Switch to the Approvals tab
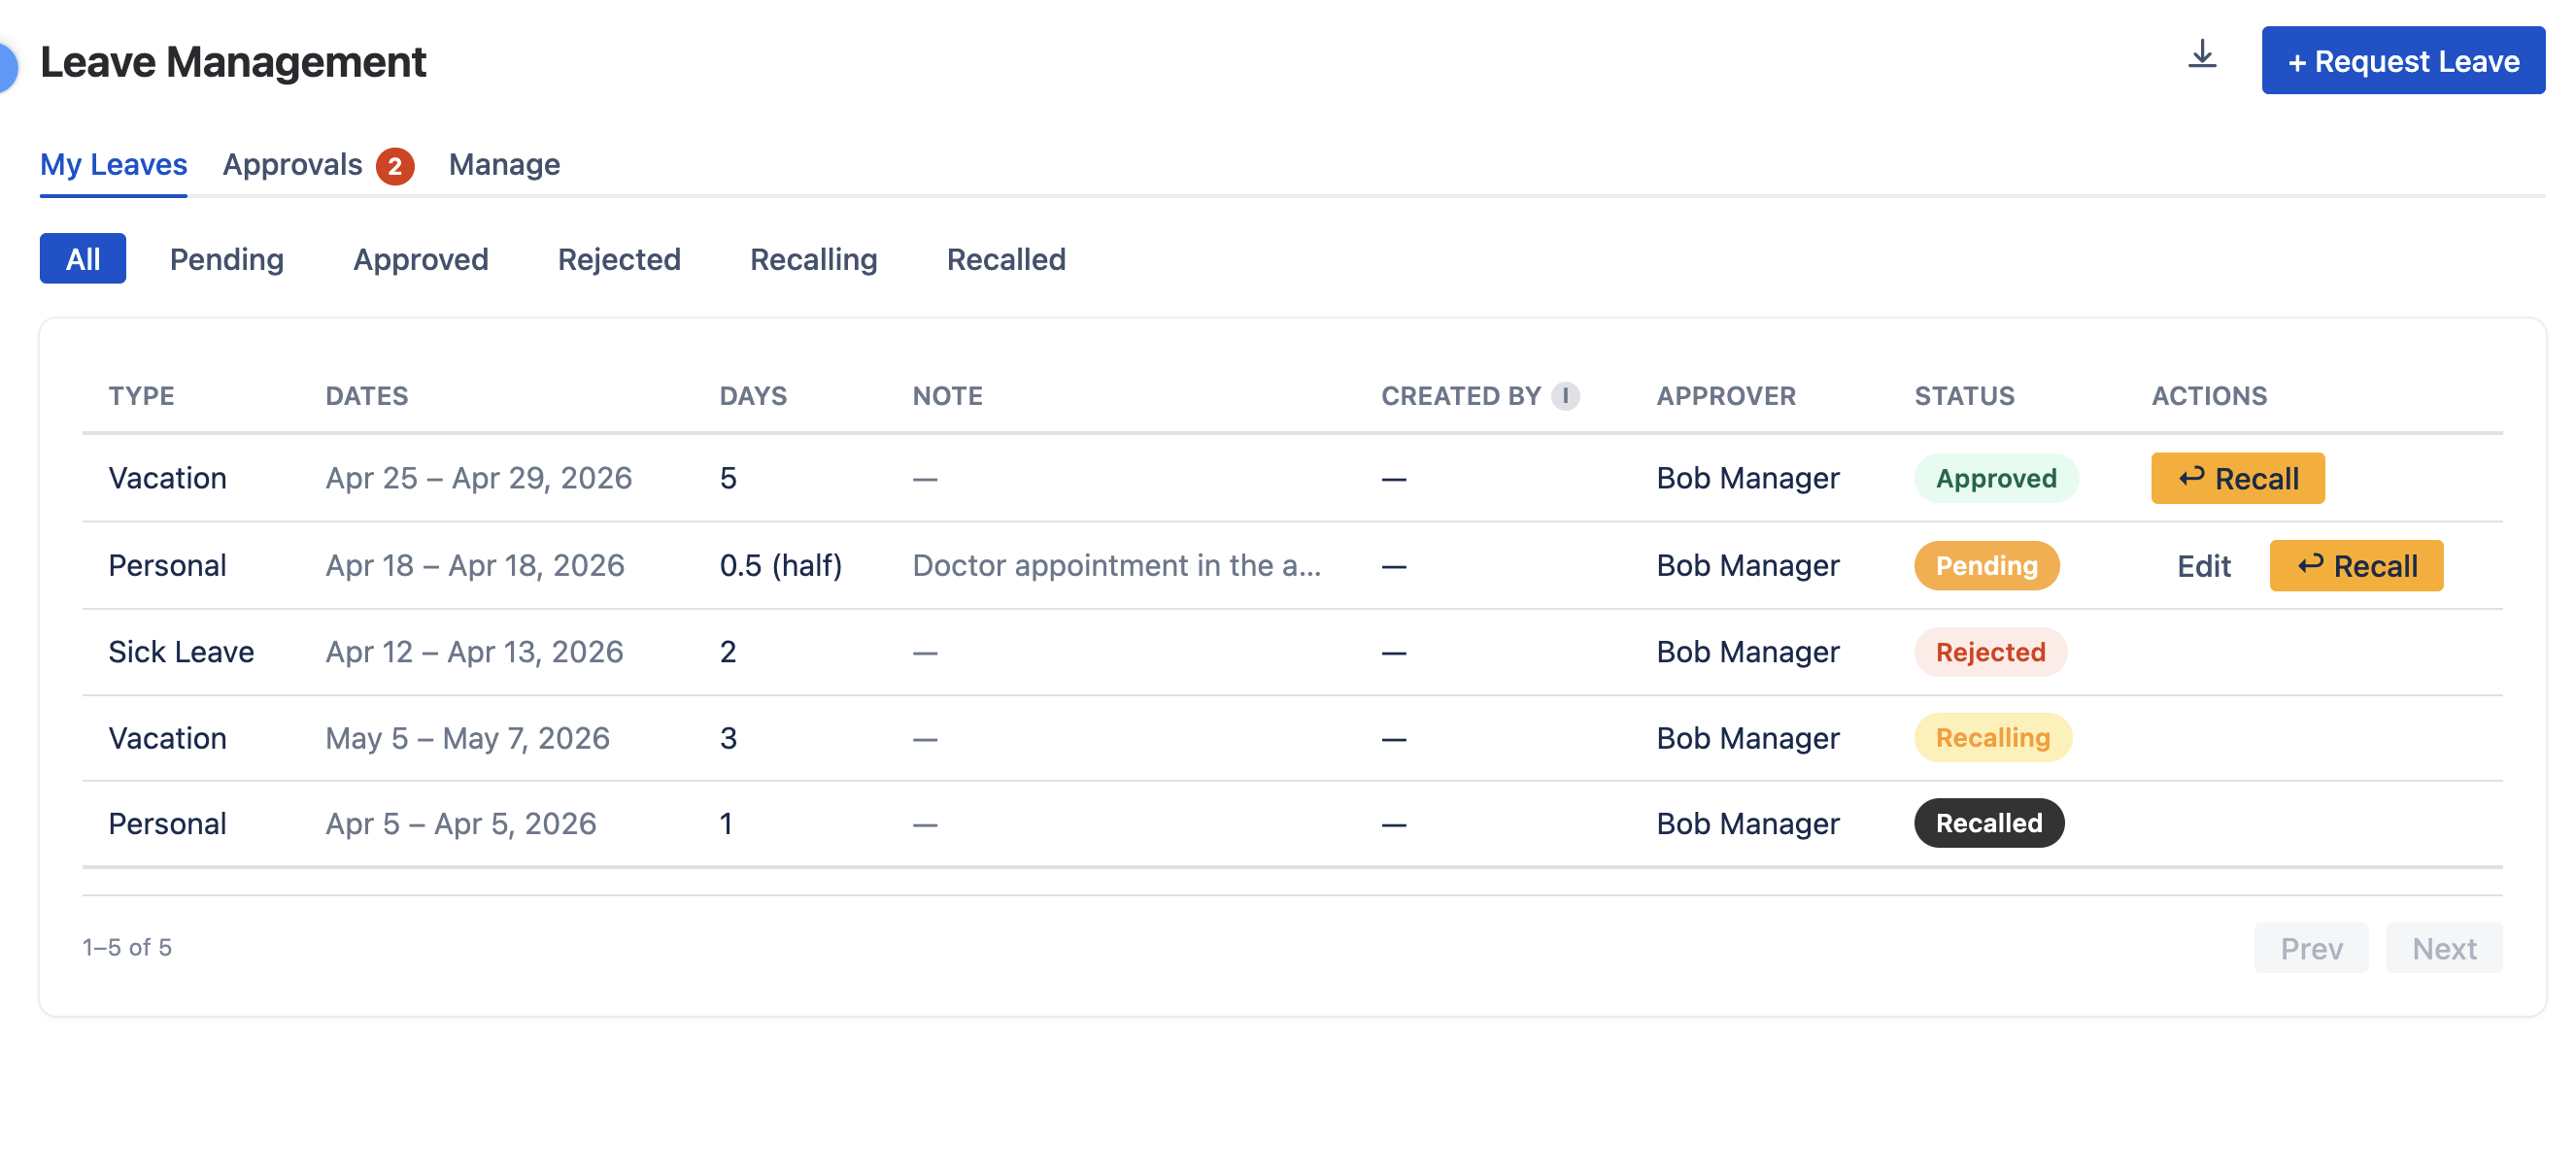This screenshot has height=1175, width=2576. pyautogui.click(x=292, y=164)
